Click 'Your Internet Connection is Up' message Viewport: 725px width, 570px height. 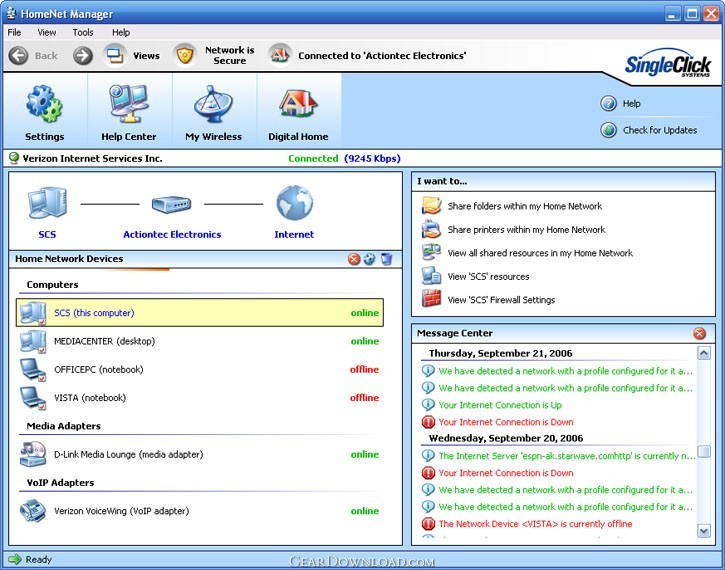point(500,405)
